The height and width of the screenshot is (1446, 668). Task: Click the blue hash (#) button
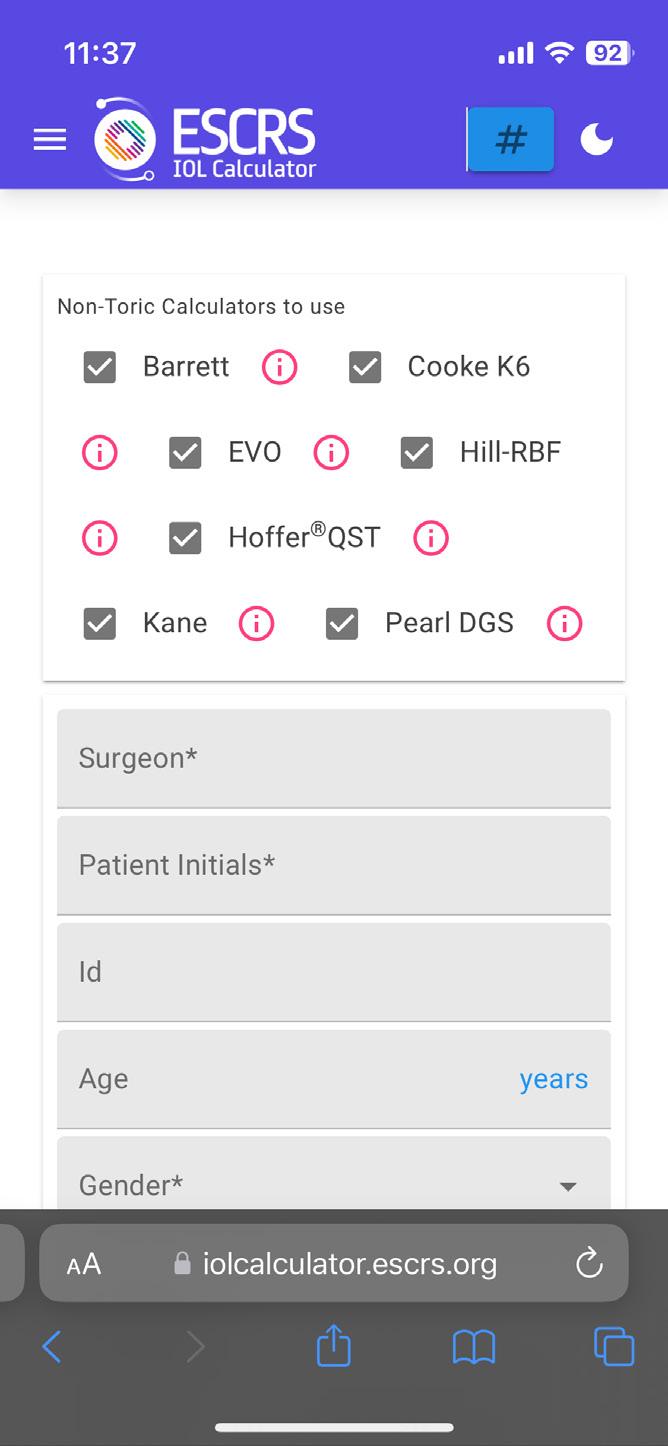511,139
